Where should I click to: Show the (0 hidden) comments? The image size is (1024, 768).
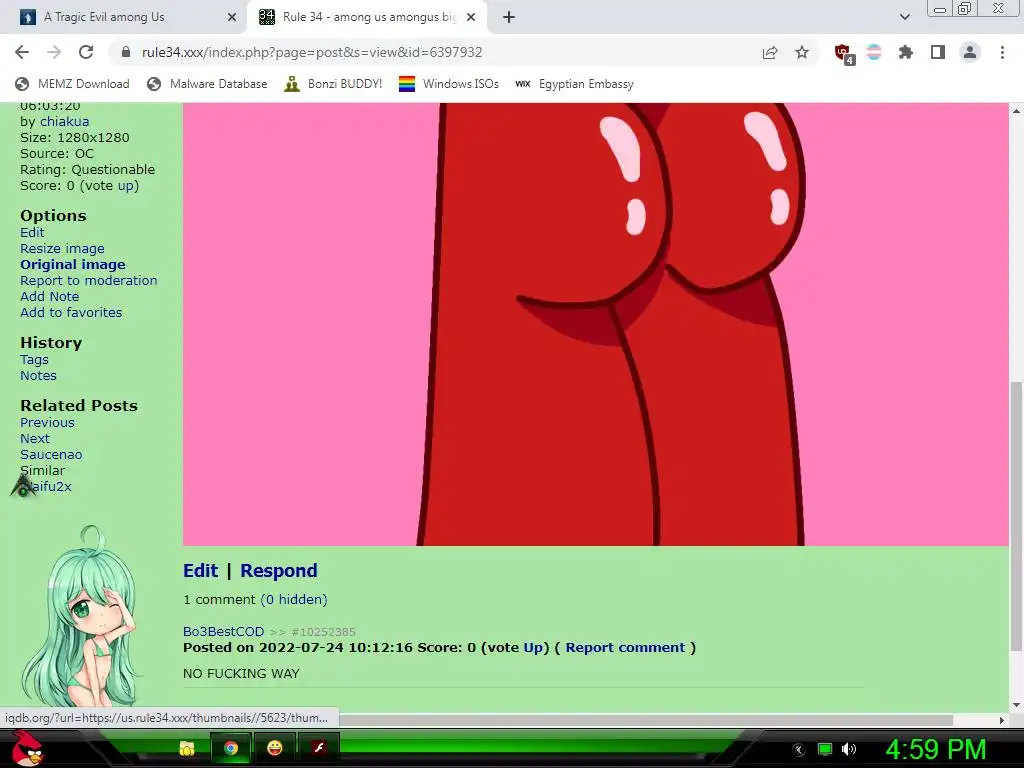point(294,600)
